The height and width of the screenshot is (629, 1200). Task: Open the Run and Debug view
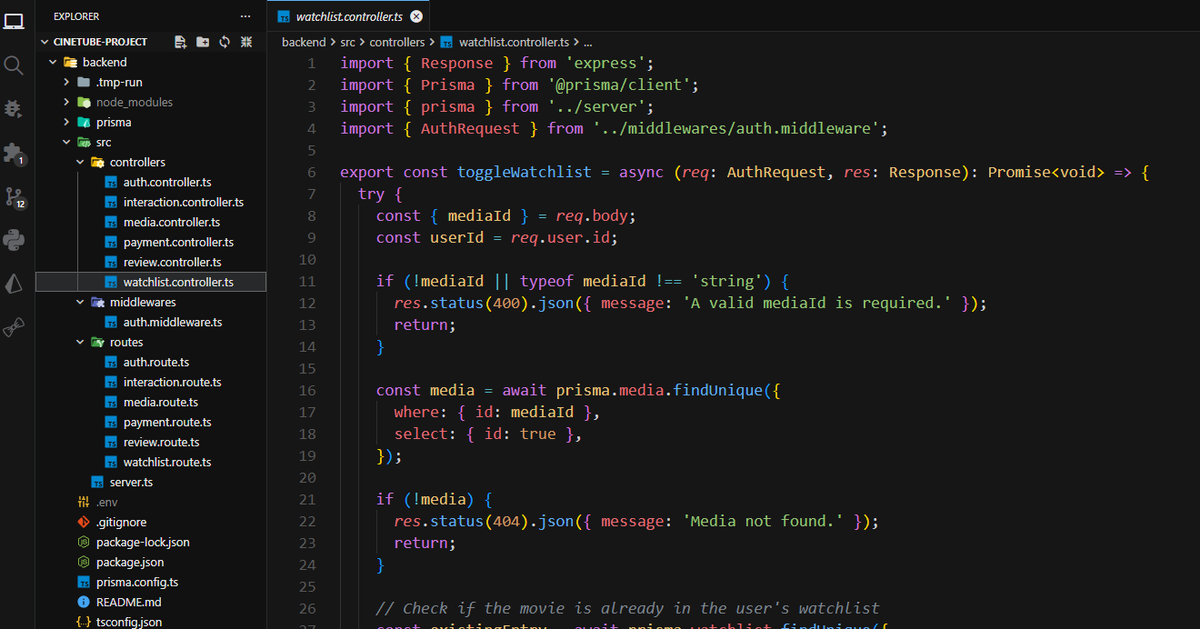click(14, 108)
